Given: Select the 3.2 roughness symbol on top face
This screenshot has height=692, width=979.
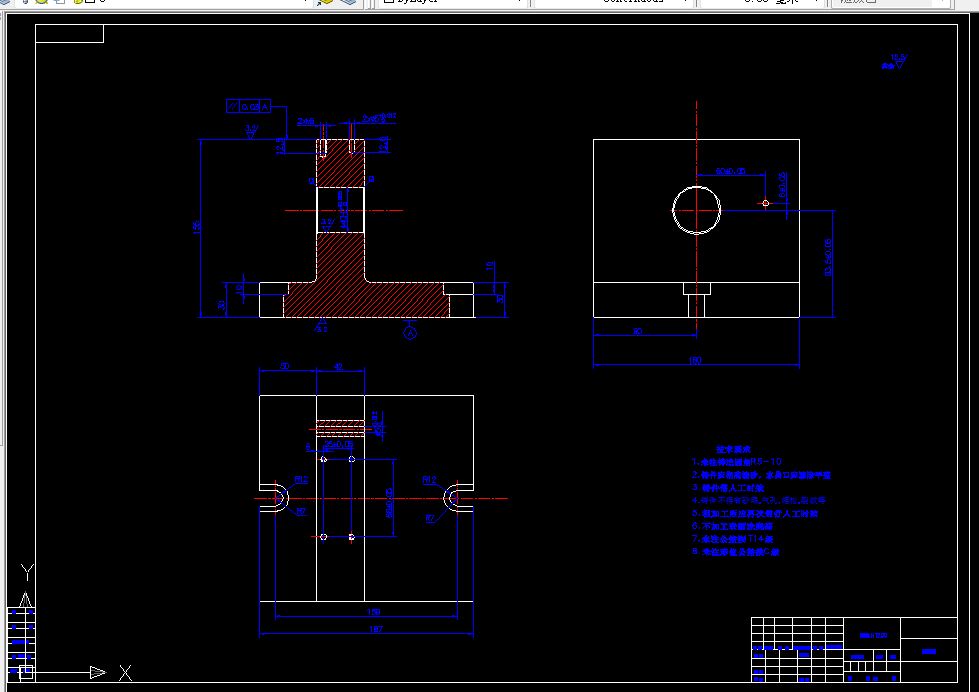Looking at the screenshot, I should (251, 131).
